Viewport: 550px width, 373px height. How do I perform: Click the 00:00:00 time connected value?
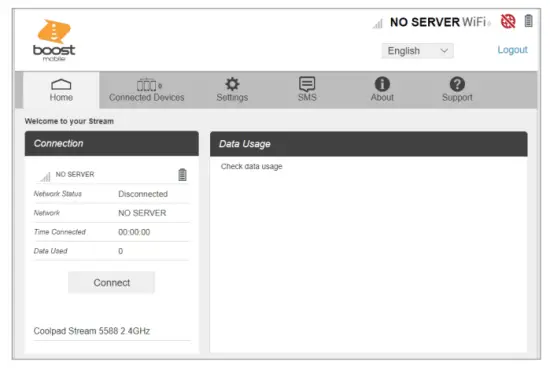pyautogui.click(x=134, y=232)
